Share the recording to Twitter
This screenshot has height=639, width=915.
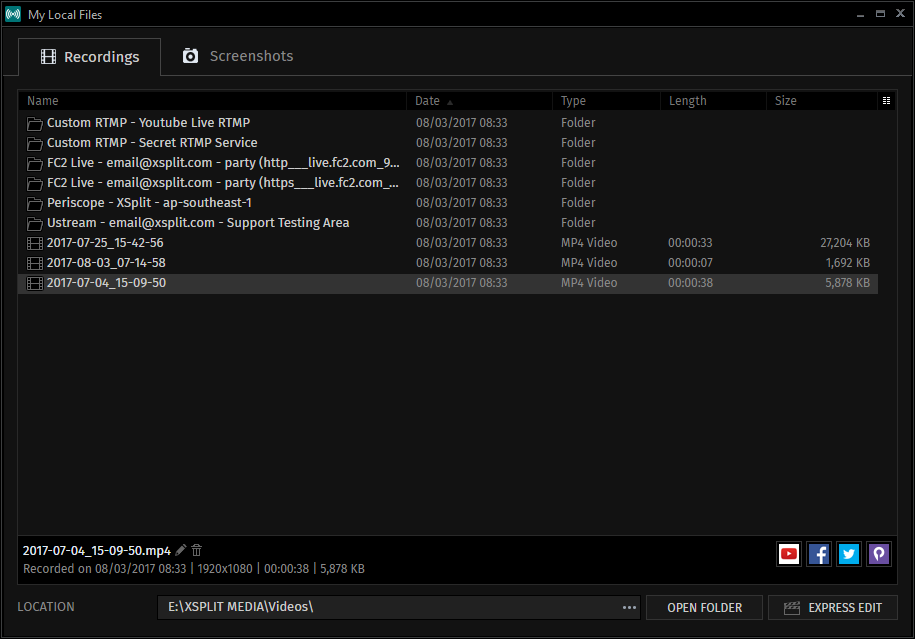pyautogui.click(x=849, y=554)
